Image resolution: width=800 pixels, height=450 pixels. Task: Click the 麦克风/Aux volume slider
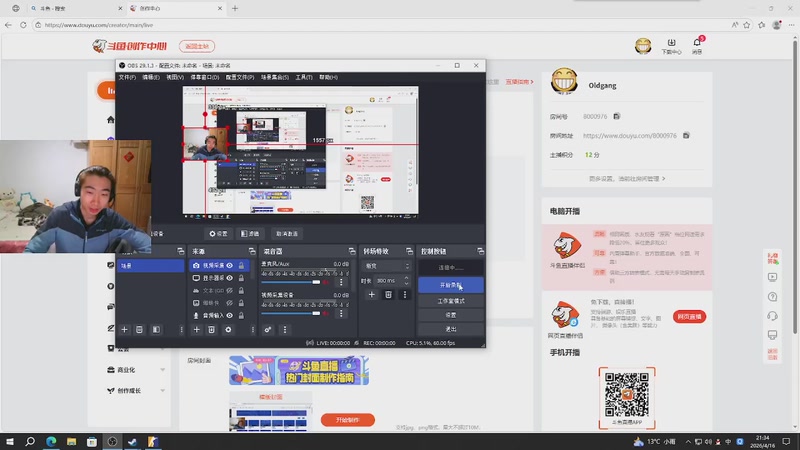coord(291,282)
